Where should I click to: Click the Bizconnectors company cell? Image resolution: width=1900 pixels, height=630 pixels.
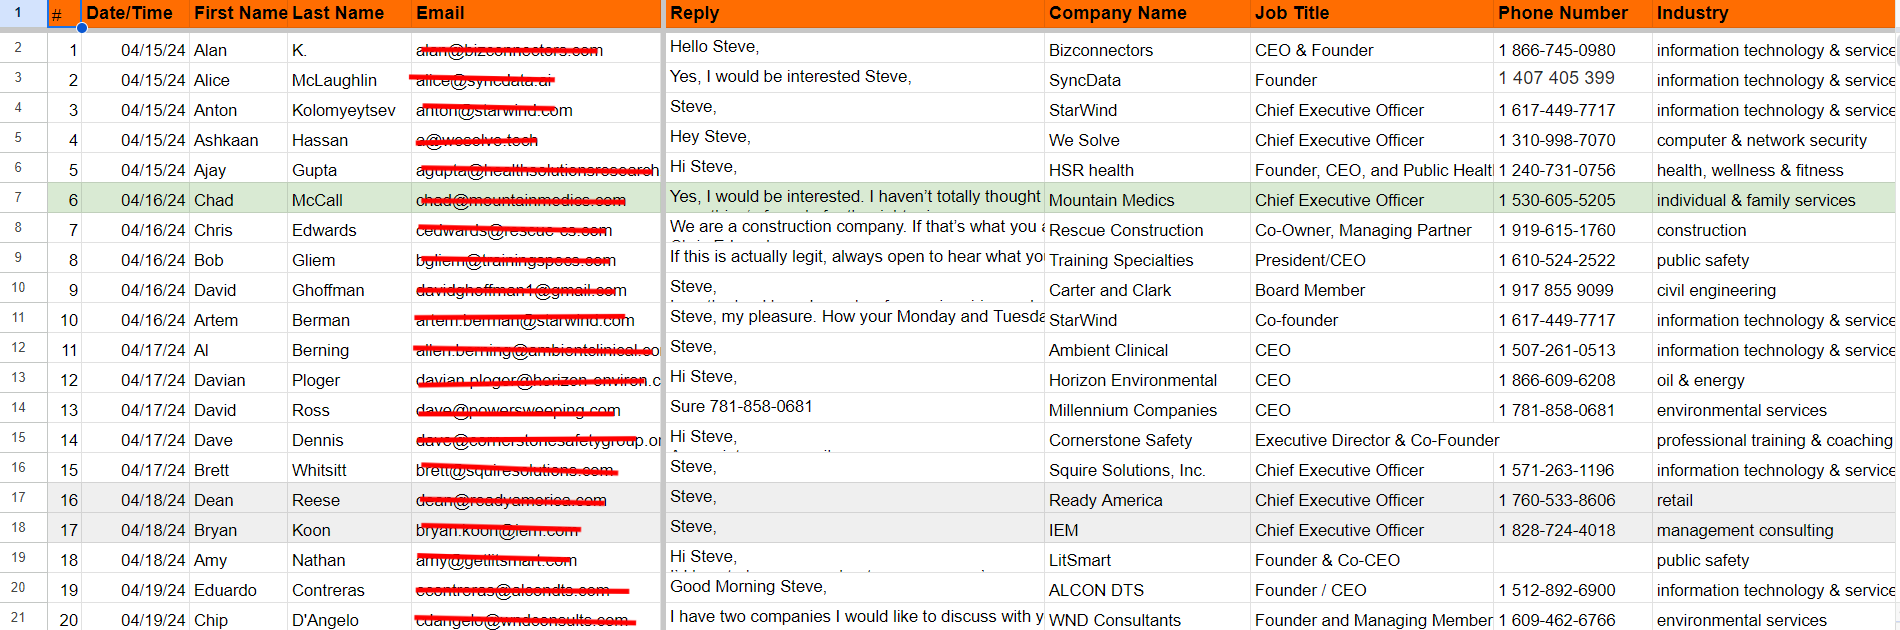click(1146, 50)
